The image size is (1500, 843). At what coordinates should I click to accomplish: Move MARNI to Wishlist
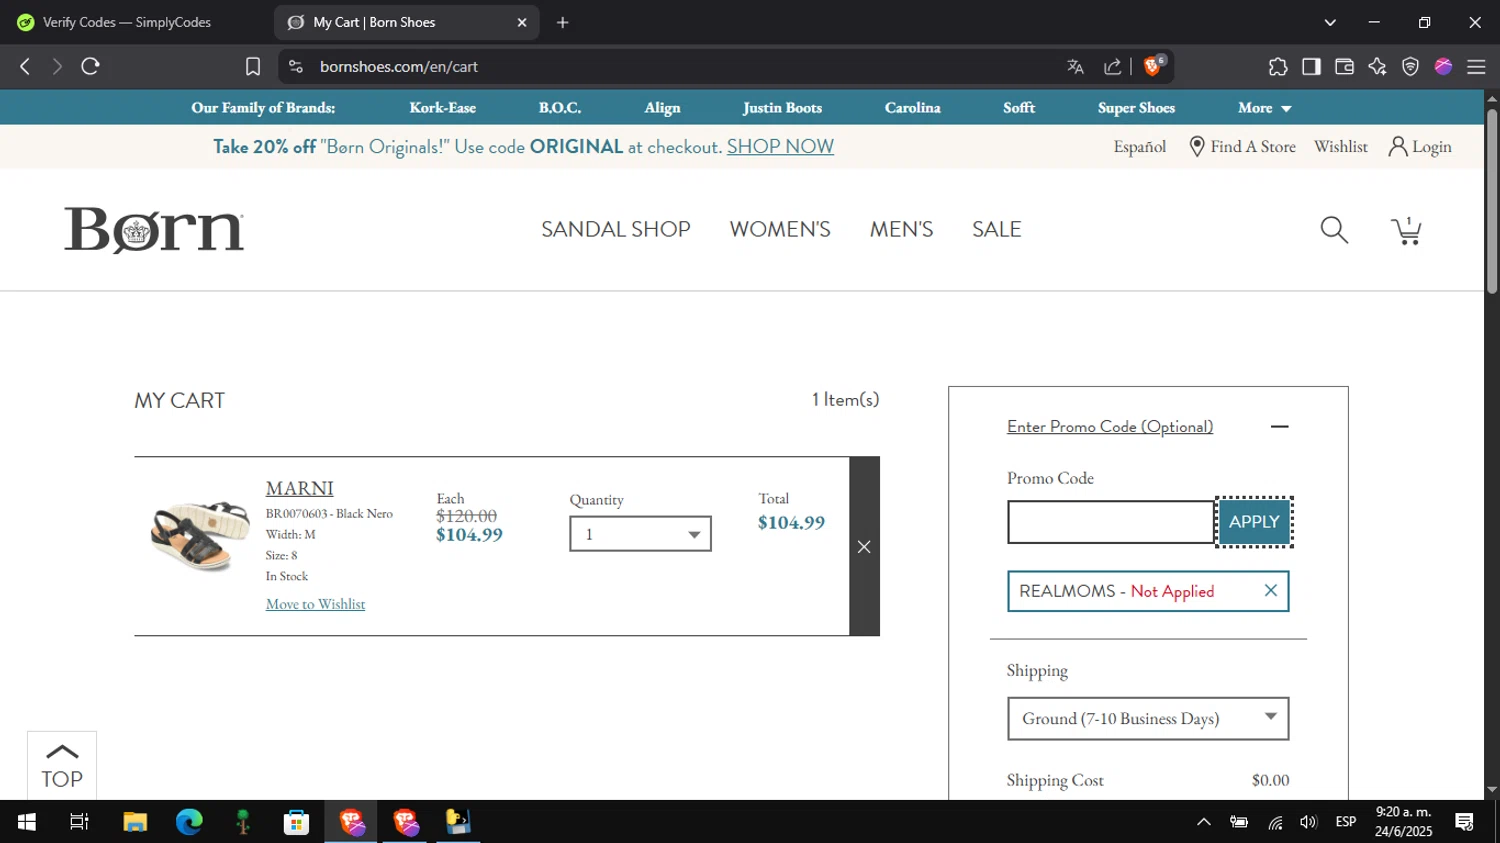(315, 604)
